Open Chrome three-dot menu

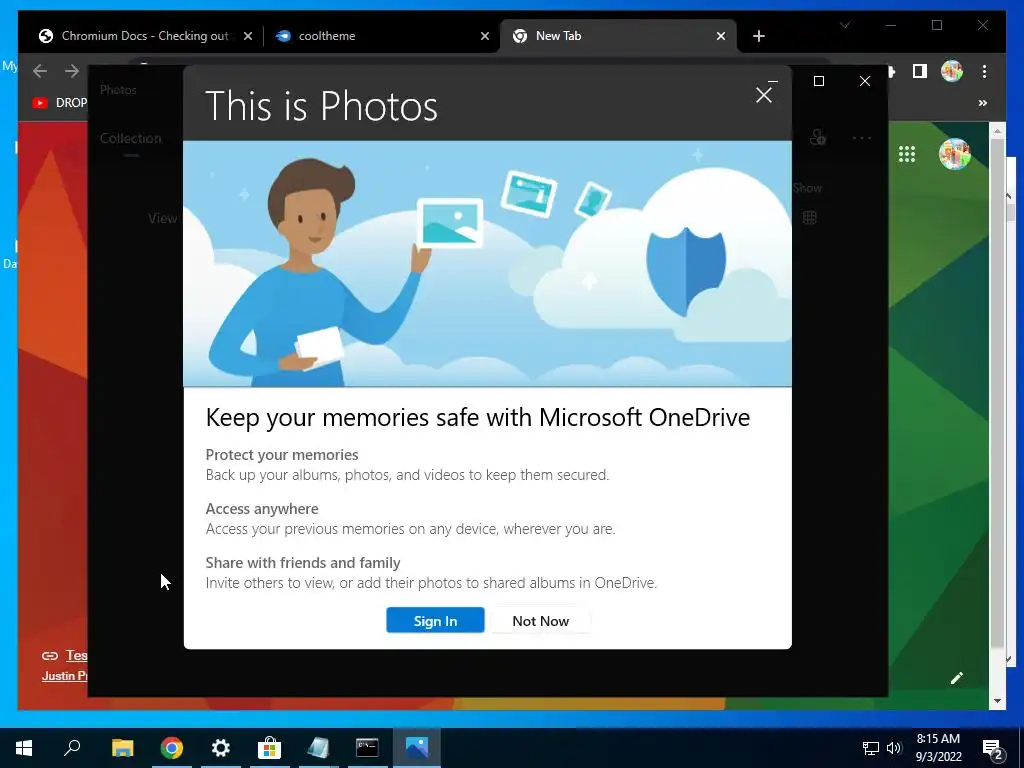click(984, 71)
